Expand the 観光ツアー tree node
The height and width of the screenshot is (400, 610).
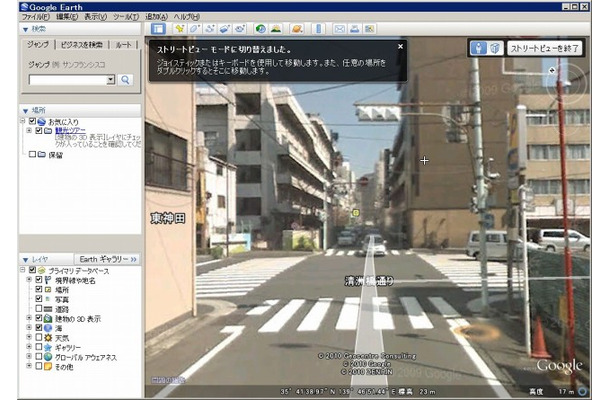pos(29,130)
